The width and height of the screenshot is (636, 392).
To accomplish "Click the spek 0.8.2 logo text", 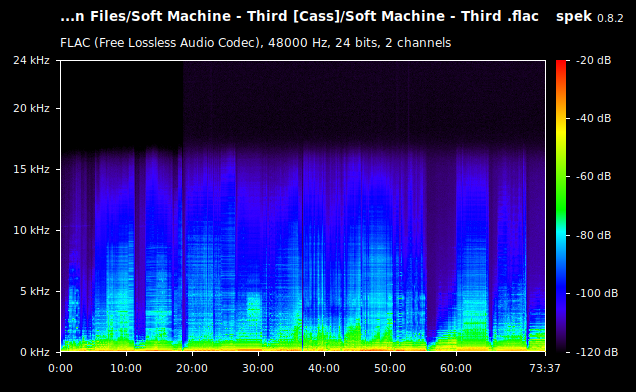I will tap(589, 17).
